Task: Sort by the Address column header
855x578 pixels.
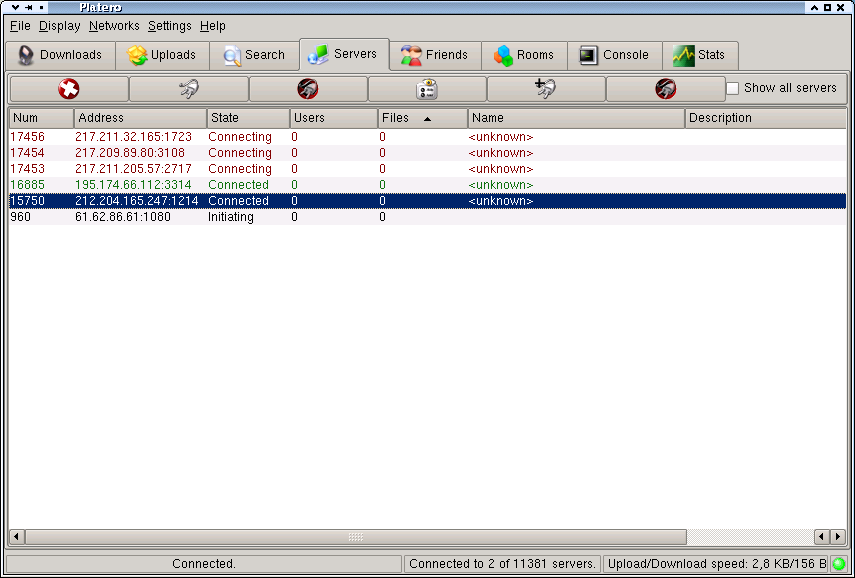Action: point(141,118)
